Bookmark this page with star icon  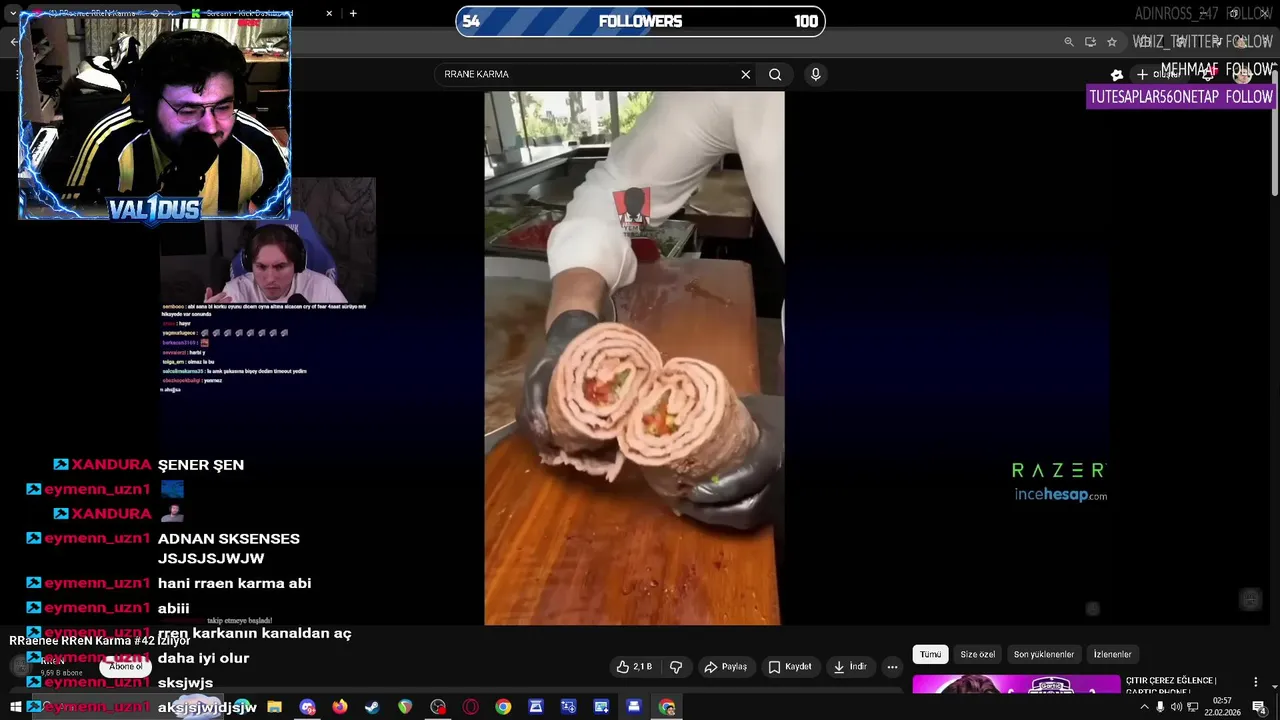[1112, 42]
